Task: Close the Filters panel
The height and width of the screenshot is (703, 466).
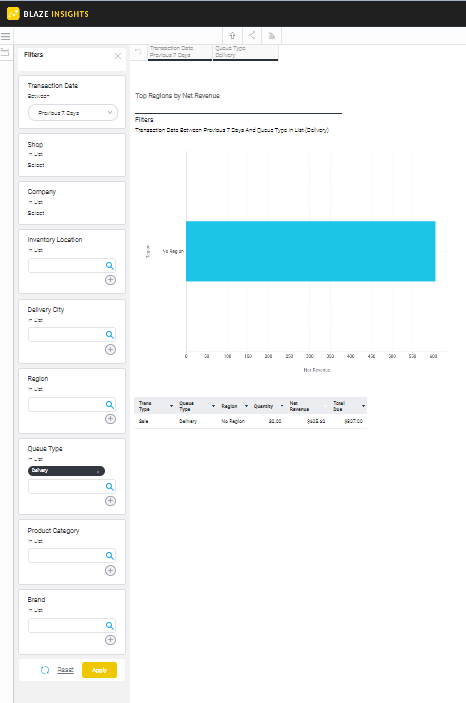Action: pyautogui.click(x=118, y=56)
